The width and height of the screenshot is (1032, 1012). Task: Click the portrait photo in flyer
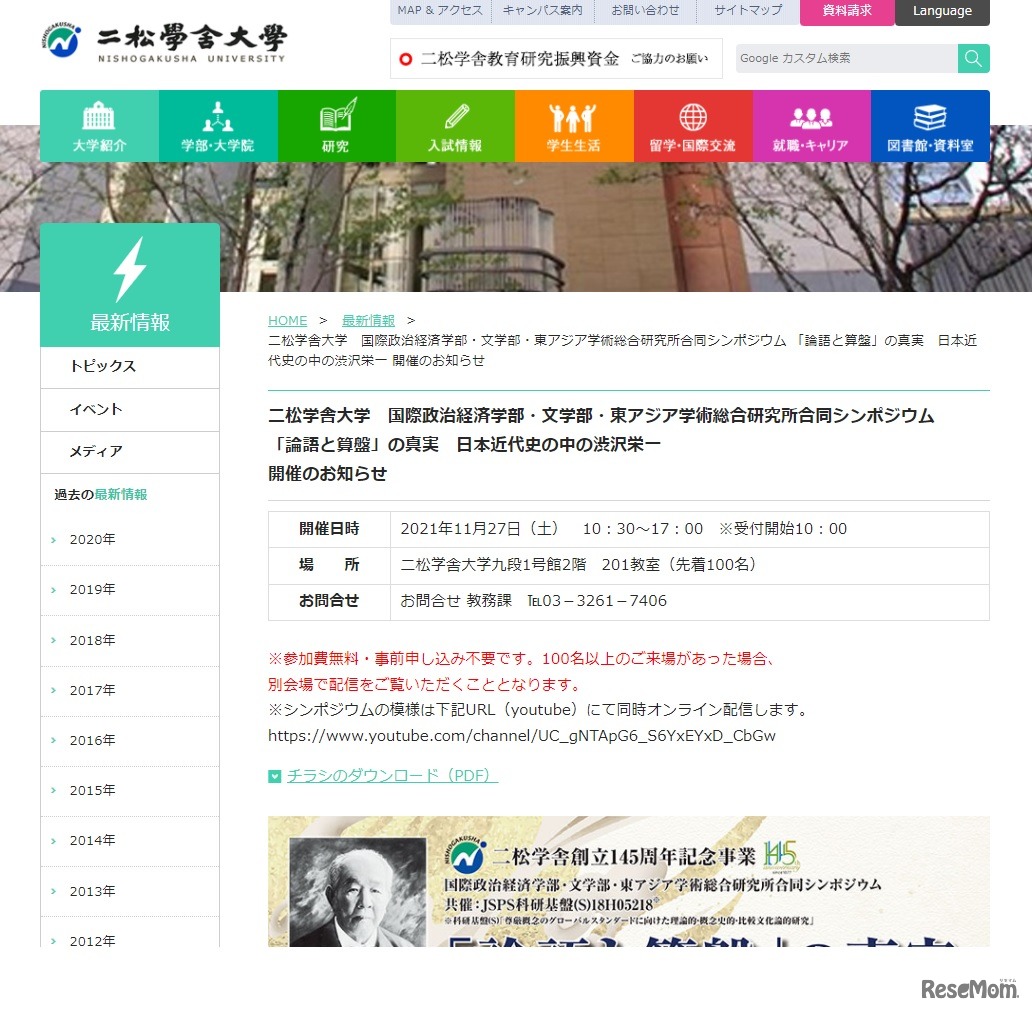(x=357, y=893)
